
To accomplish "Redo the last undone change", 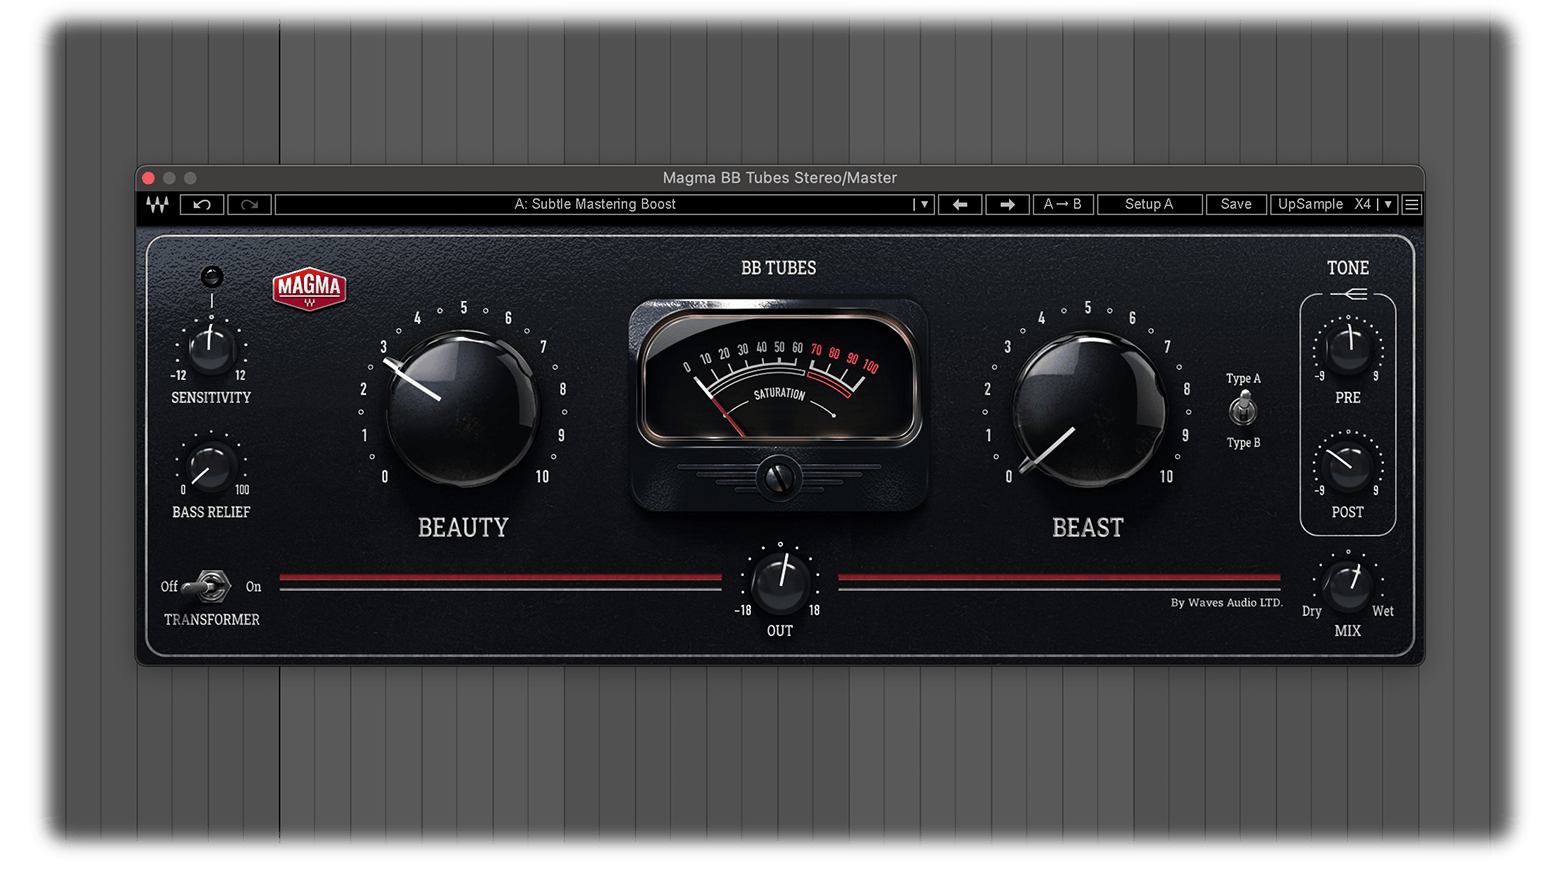I will [249, 204].
